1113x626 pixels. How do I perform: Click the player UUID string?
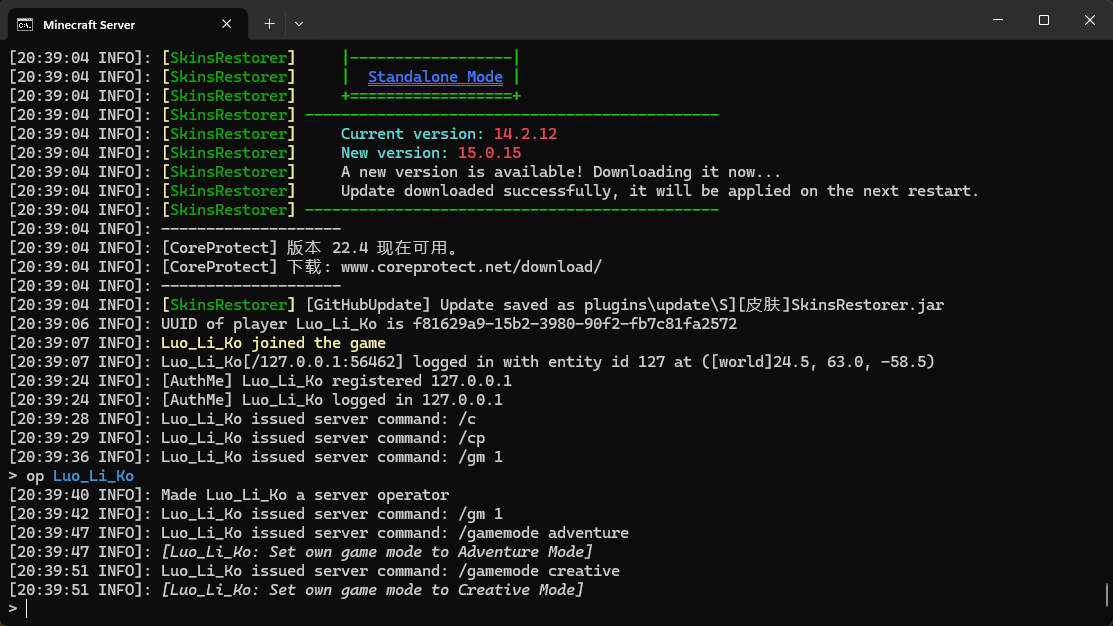(x=575, y=324)
